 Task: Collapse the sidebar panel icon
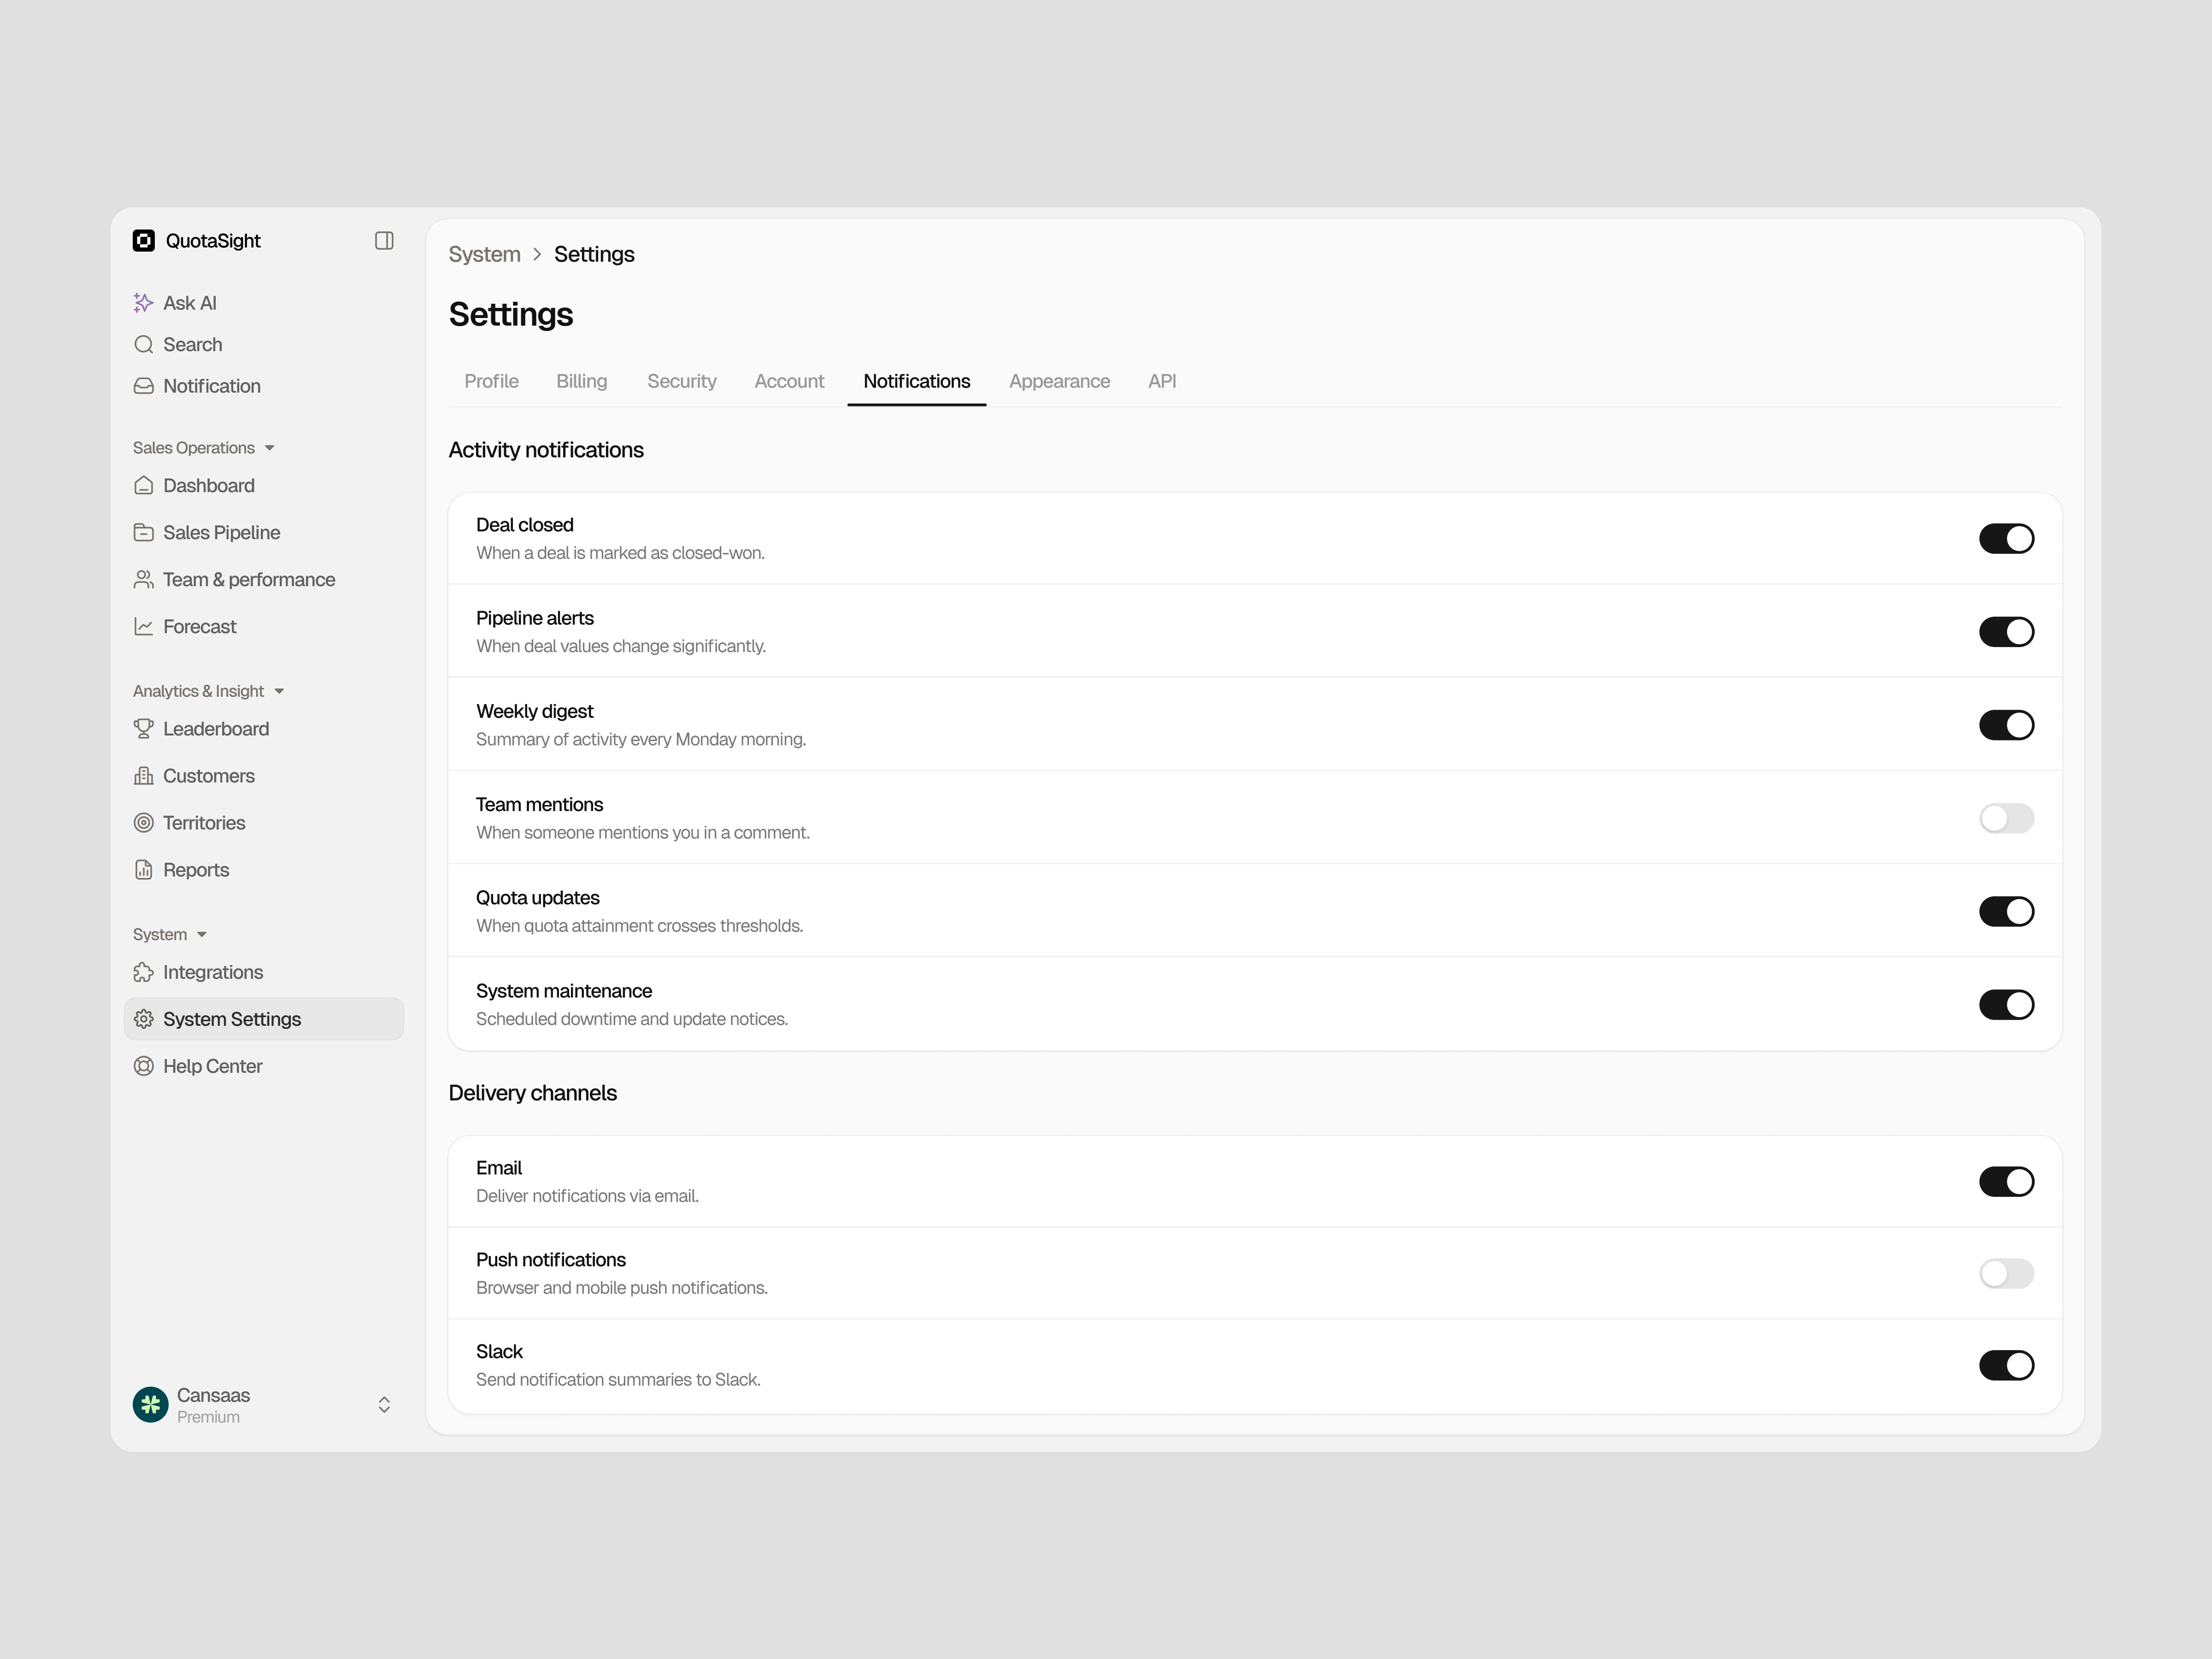click(384, 241)
